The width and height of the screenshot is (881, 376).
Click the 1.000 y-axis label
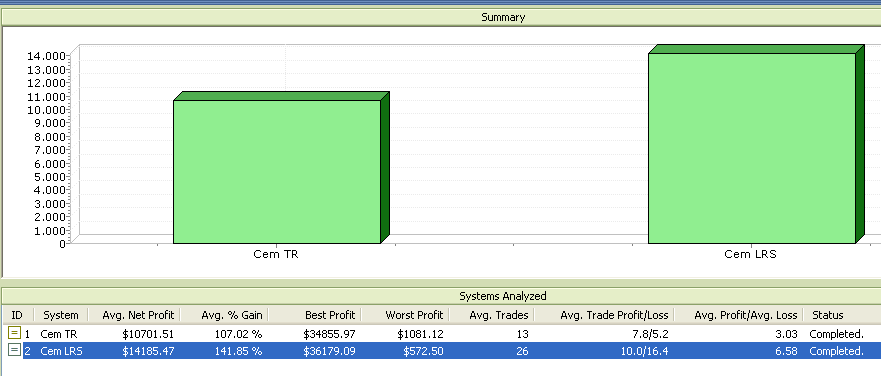point(49,230)
